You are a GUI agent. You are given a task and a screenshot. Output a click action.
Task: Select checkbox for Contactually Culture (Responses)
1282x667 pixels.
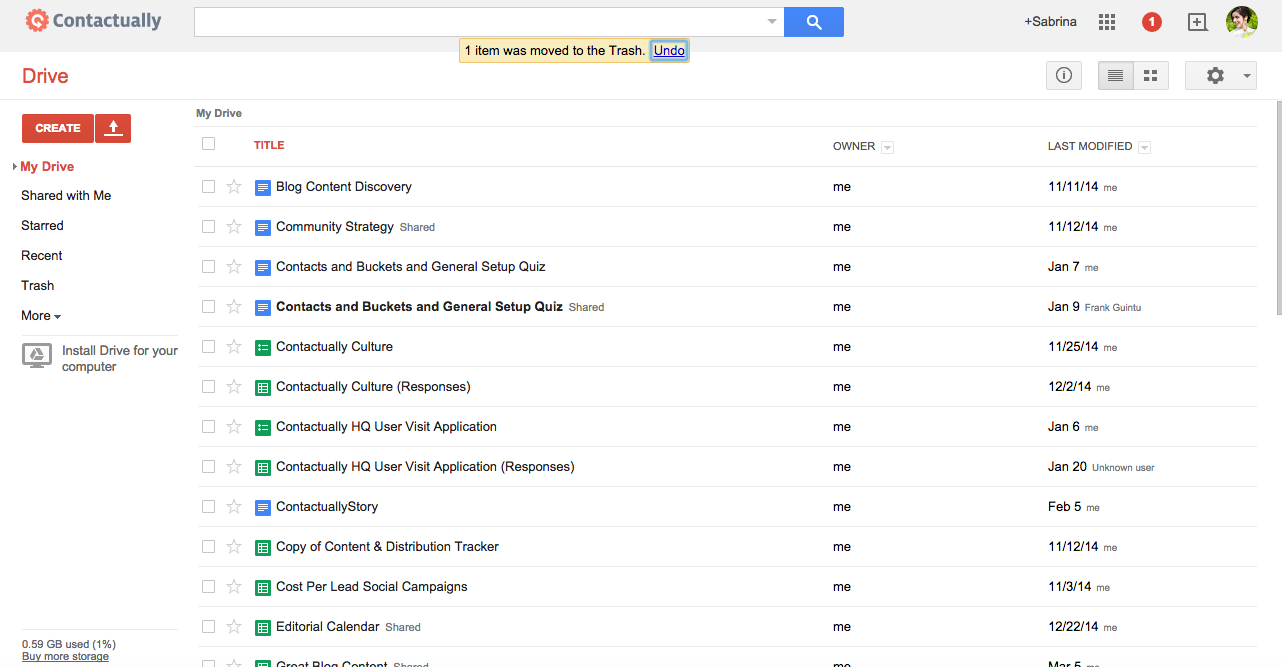point(208,386)
